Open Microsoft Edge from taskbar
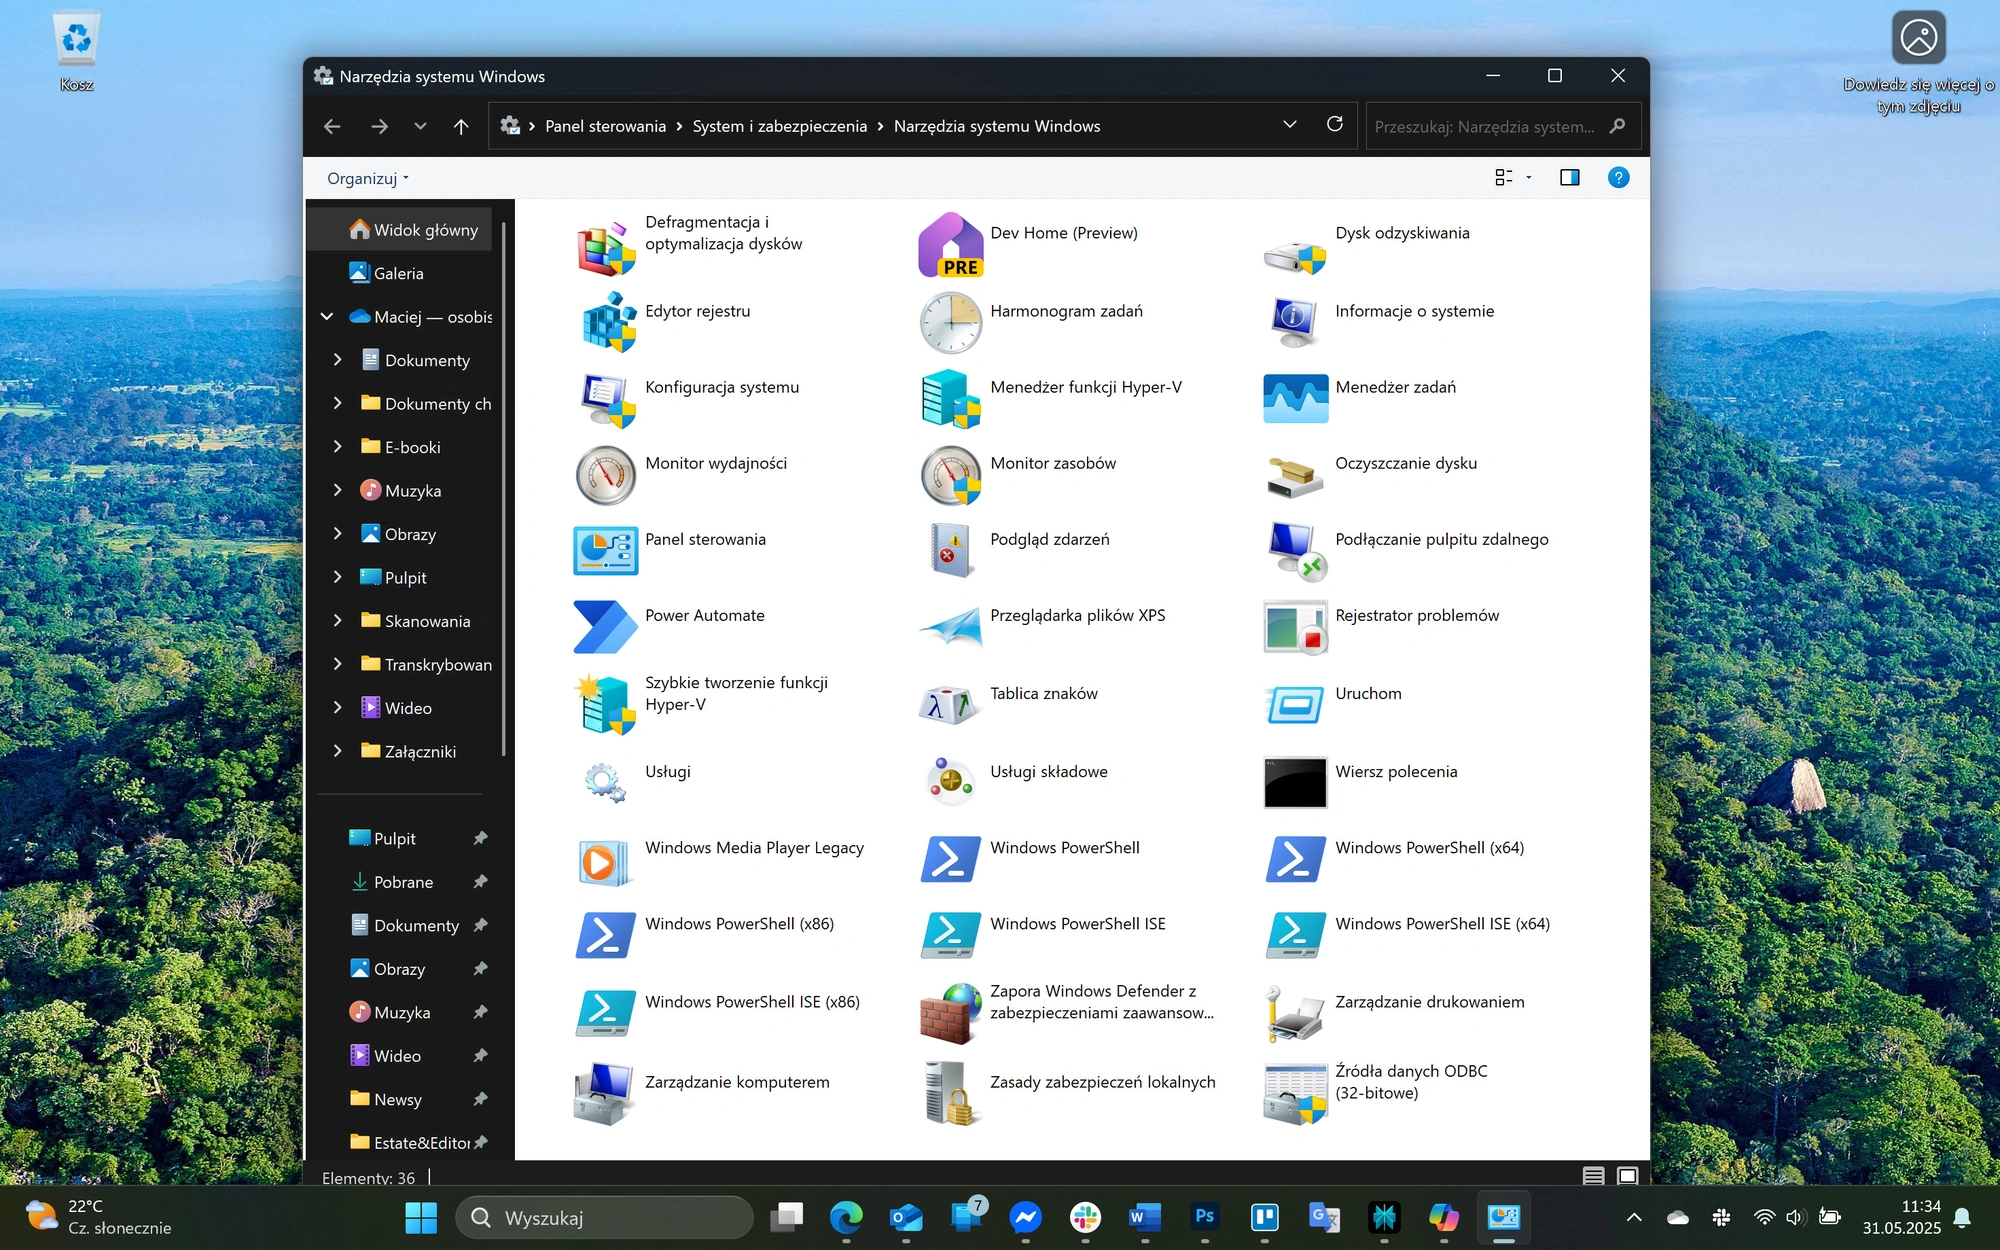Image resolution: width=2000 pixels, height=1250 pixels. click(846, 1217)
